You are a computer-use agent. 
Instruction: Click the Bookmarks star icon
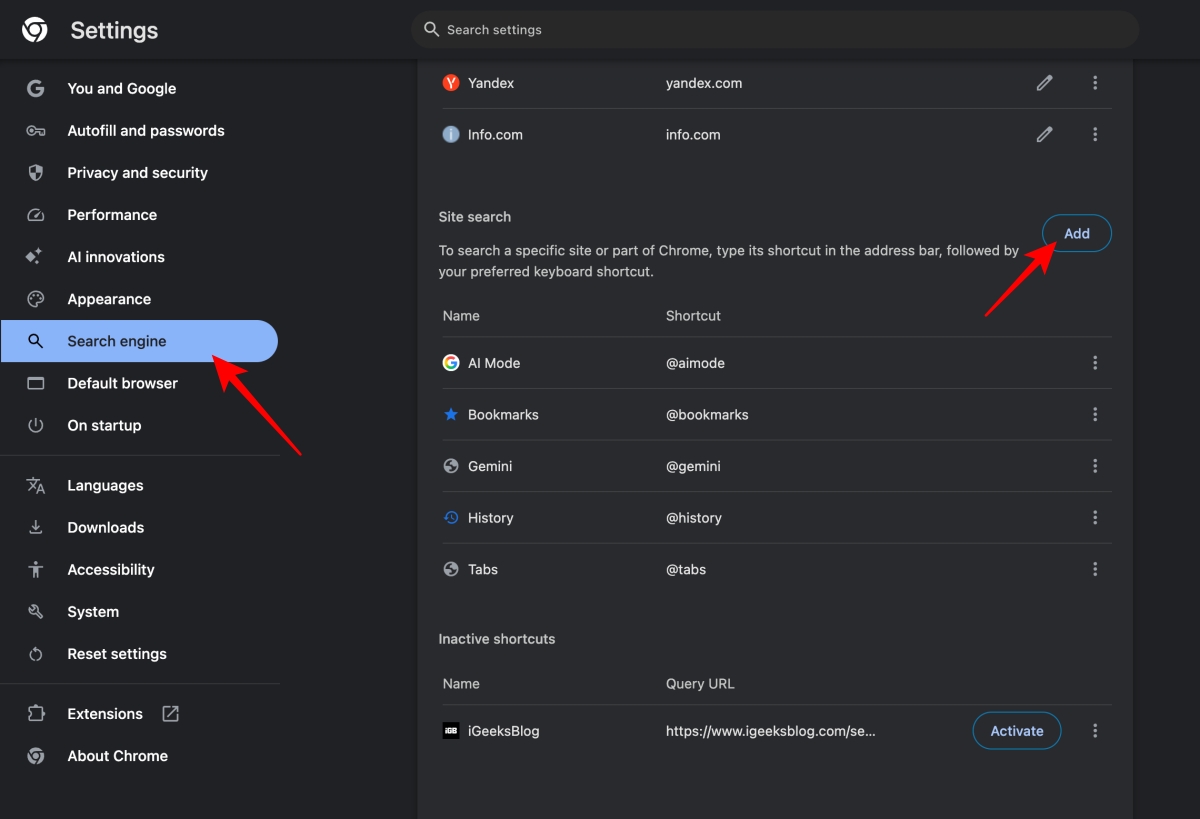pyautogui.click(x=451, y=414)
